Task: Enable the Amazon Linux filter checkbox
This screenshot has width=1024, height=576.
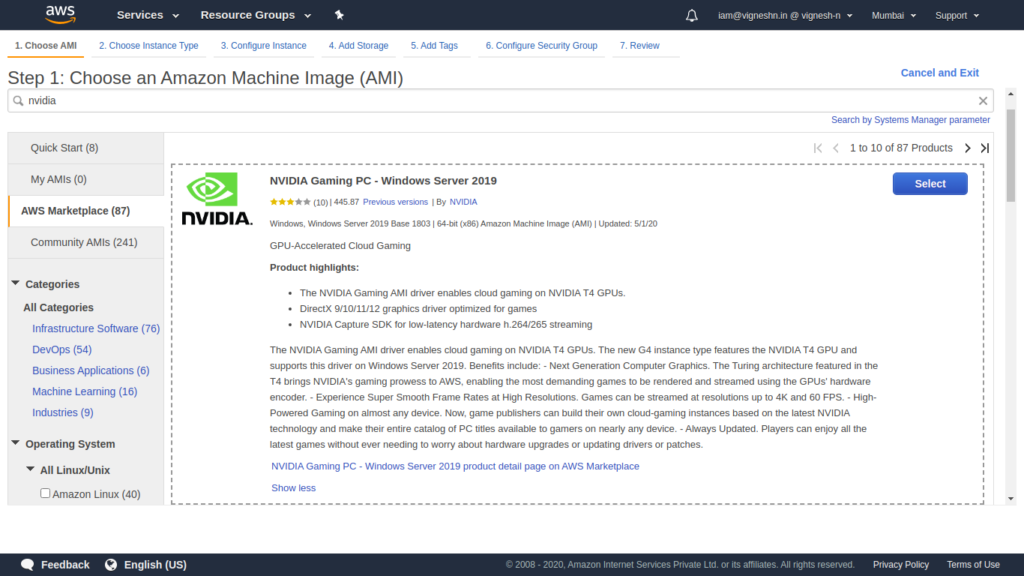Action: pyautogui.click(x=45, y=493)
